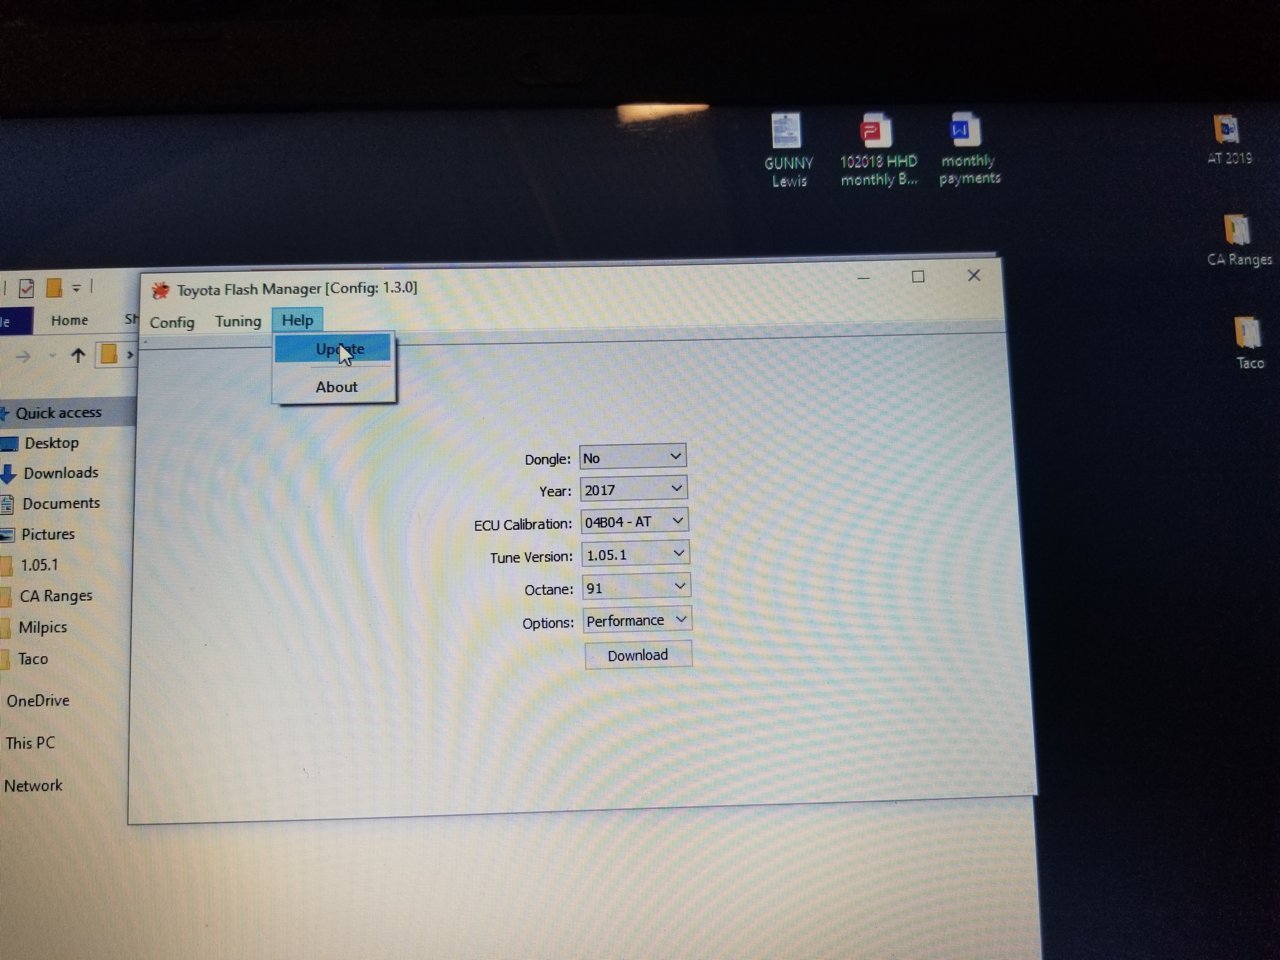Open the Options dropdown showing Performance

[637, 620]
